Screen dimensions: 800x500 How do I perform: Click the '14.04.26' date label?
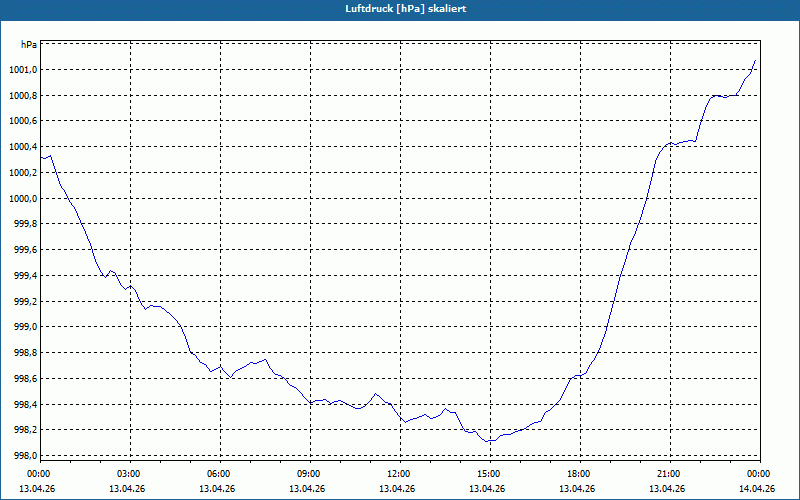tap(757, 489)
